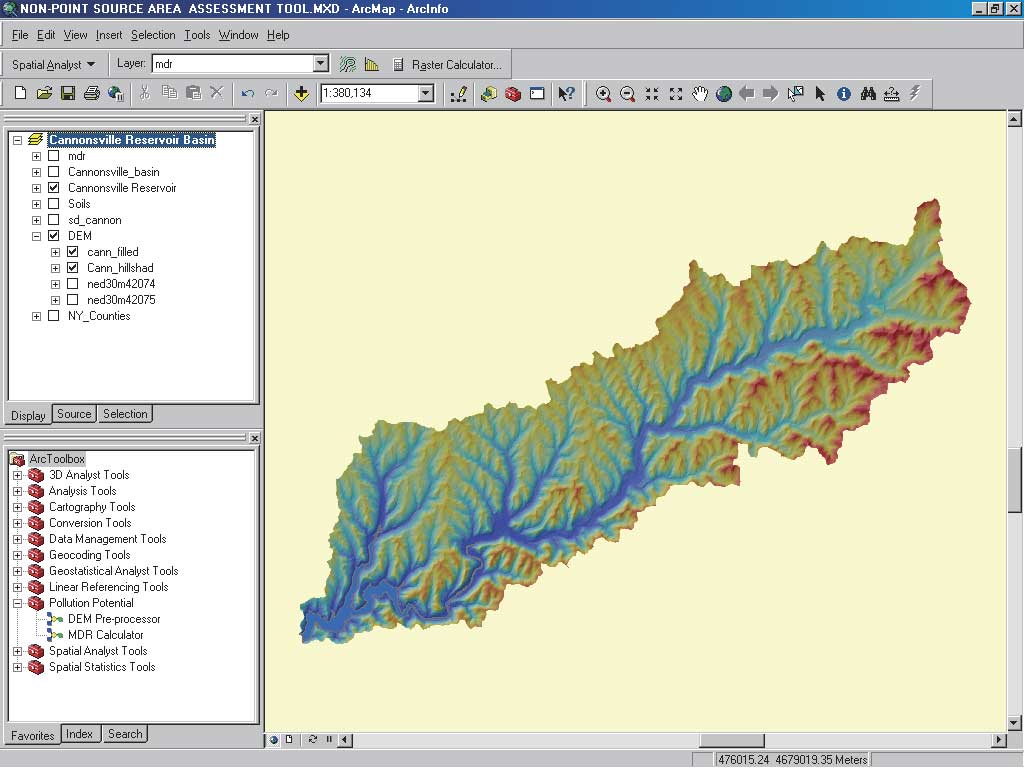
Task: Select the Pan hand tool
Action: click(700, 94)
